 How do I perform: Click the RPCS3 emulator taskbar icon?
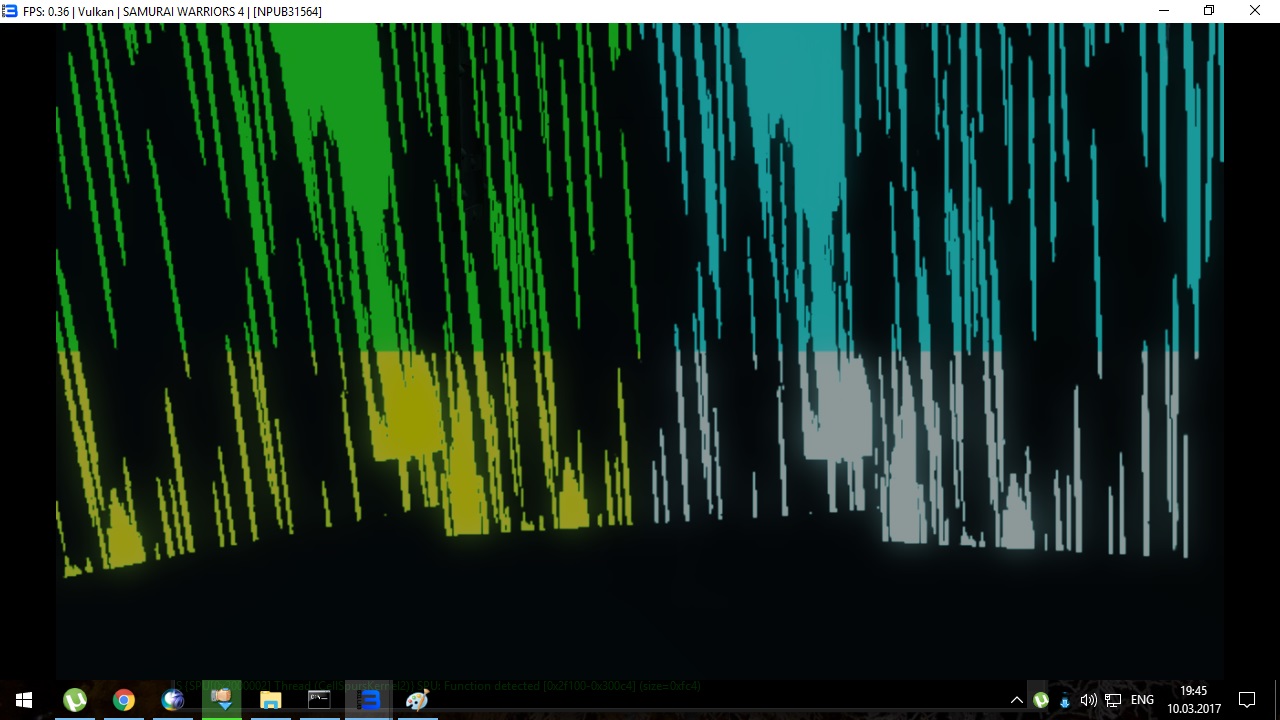coord(368,700)
